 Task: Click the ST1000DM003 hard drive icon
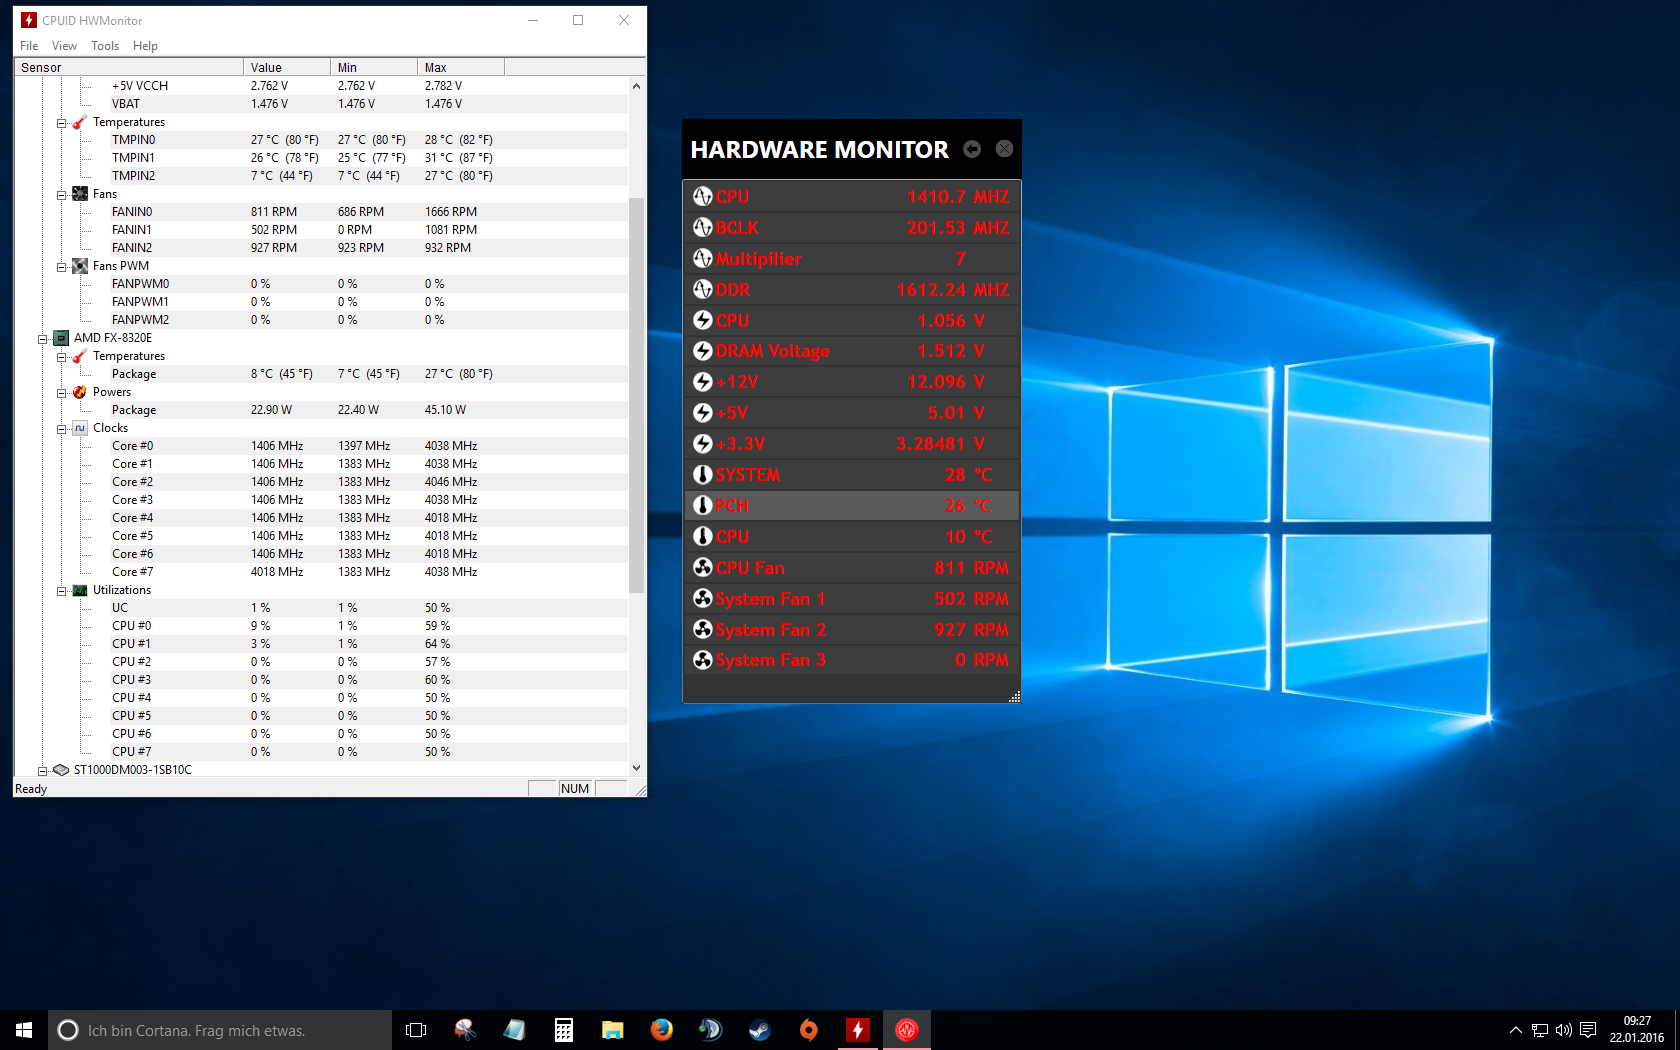click(x=61, y=770)
